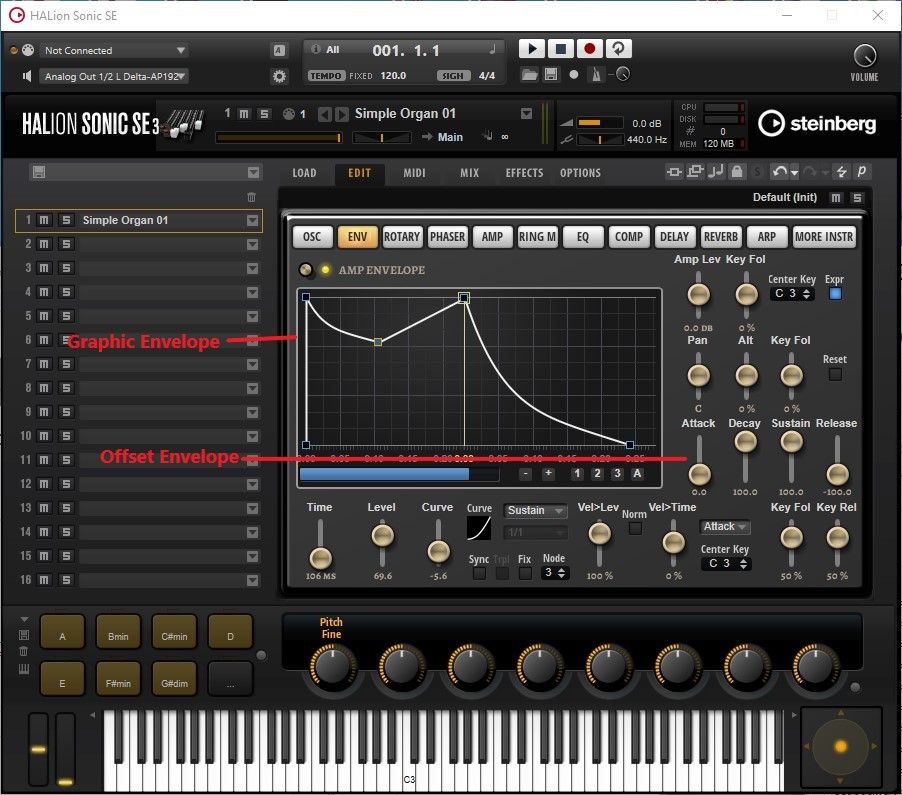Click the undo arrow icon
This screenshot has height=795, width=902.
779,171
